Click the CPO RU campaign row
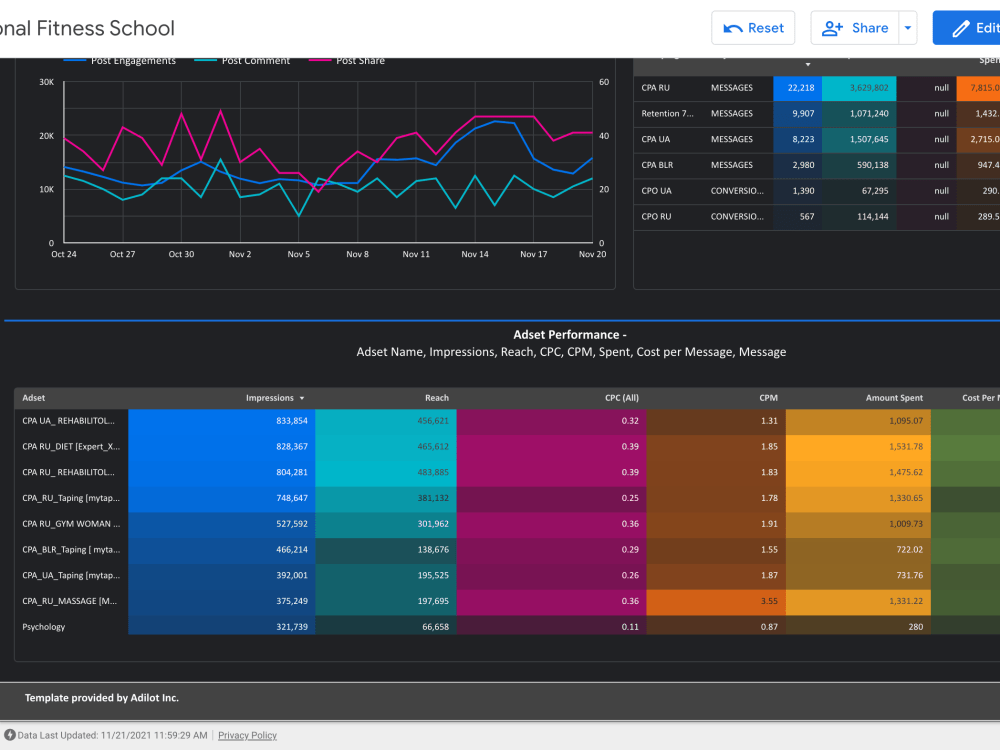Viewport: 1000px width, 750px height. coord(817,217)
